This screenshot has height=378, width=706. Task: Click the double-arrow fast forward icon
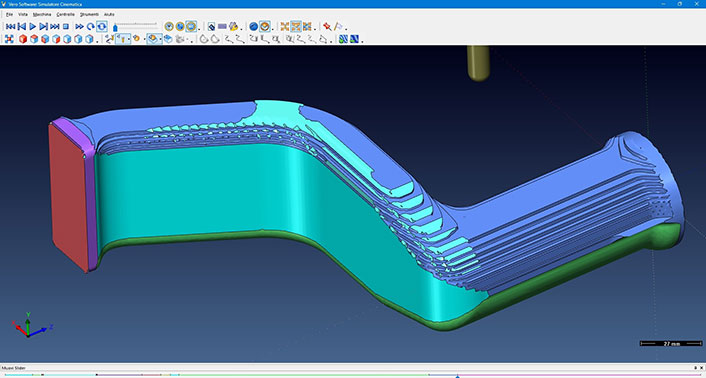(80, 27)
